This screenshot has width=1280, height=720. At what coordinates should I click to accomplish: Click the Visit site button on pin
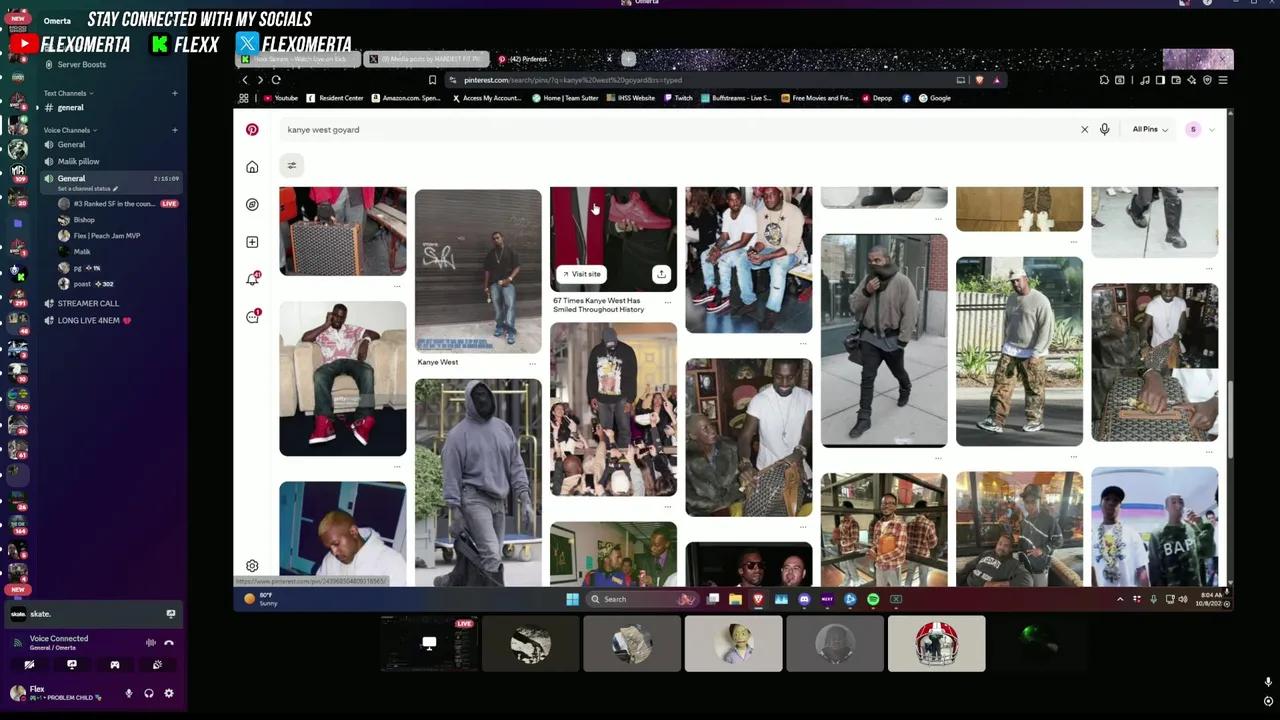pyautogui.click(x=581, y=274)
